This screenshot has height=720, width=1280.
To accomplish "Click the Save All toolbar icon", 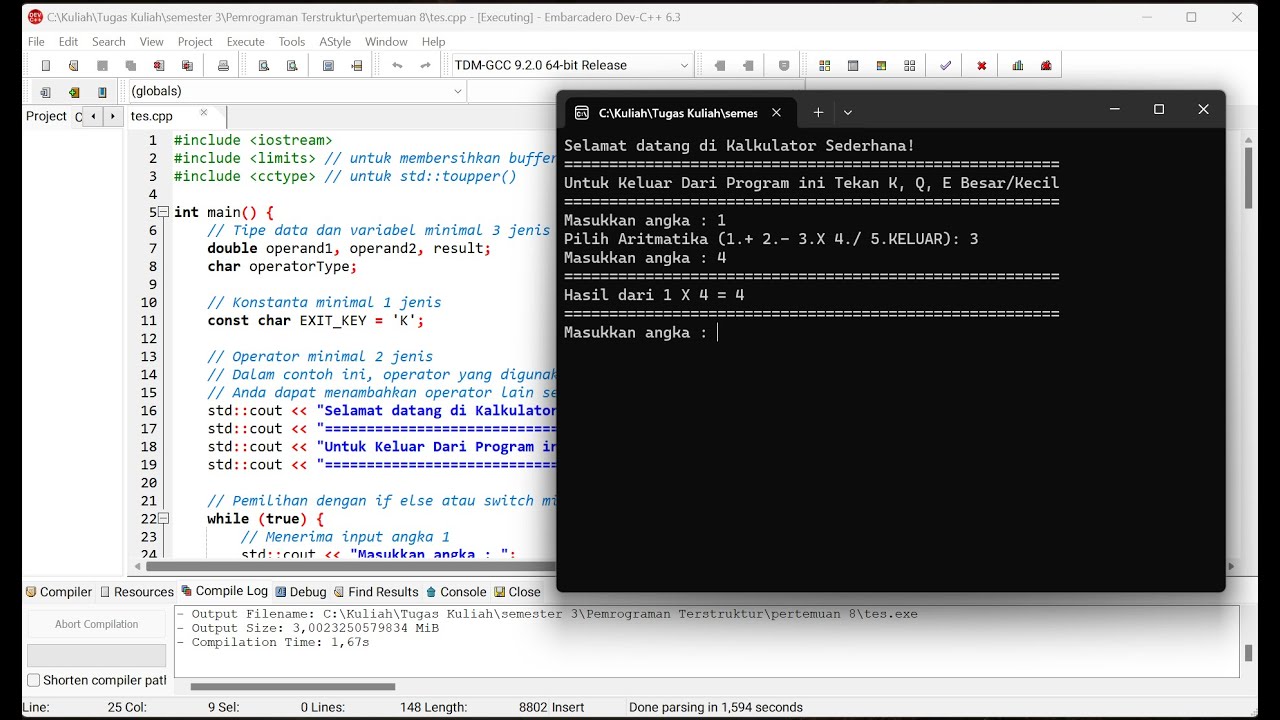I will (x=131, y=66).
